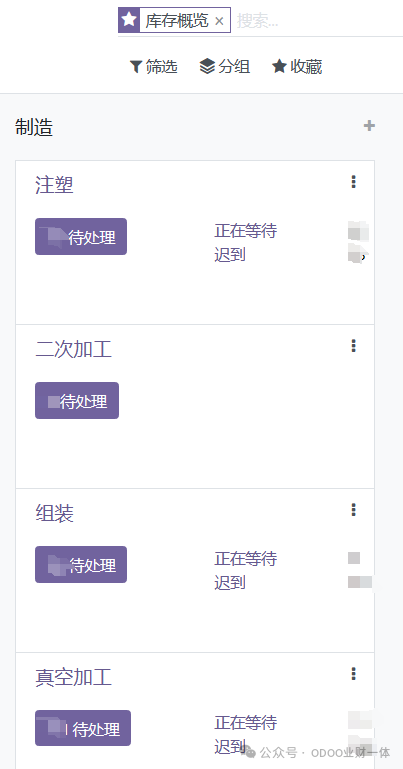Open the three-dot menu on 二次加工 card
Screen dimensions: 403x769
[x=353, y=346]
